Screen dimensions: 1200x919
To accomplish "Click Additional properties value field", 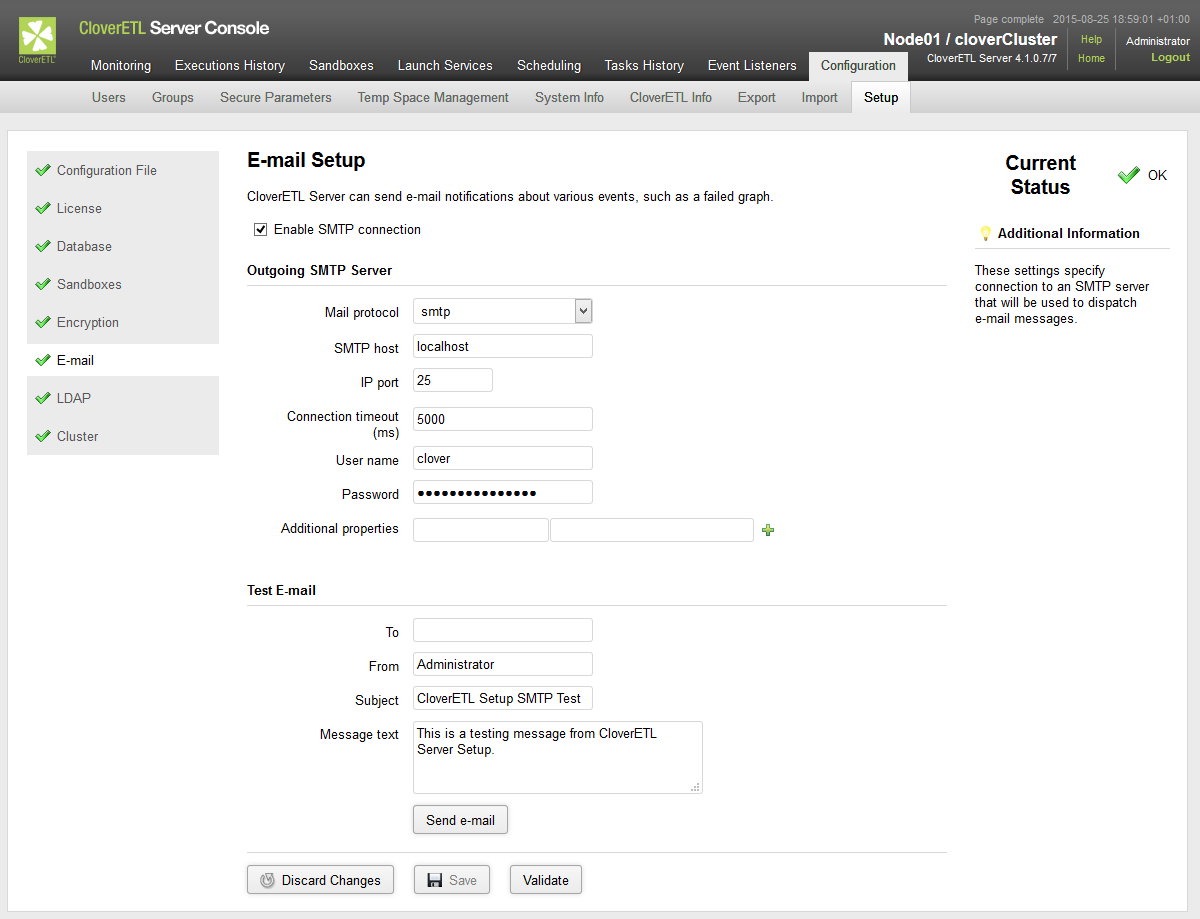I will [x=652, y=530].
